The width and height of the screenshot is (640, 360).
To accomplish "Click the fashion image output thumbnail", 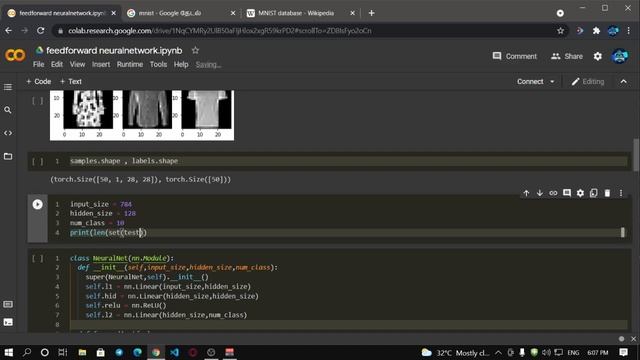I will tap(142, 116).
